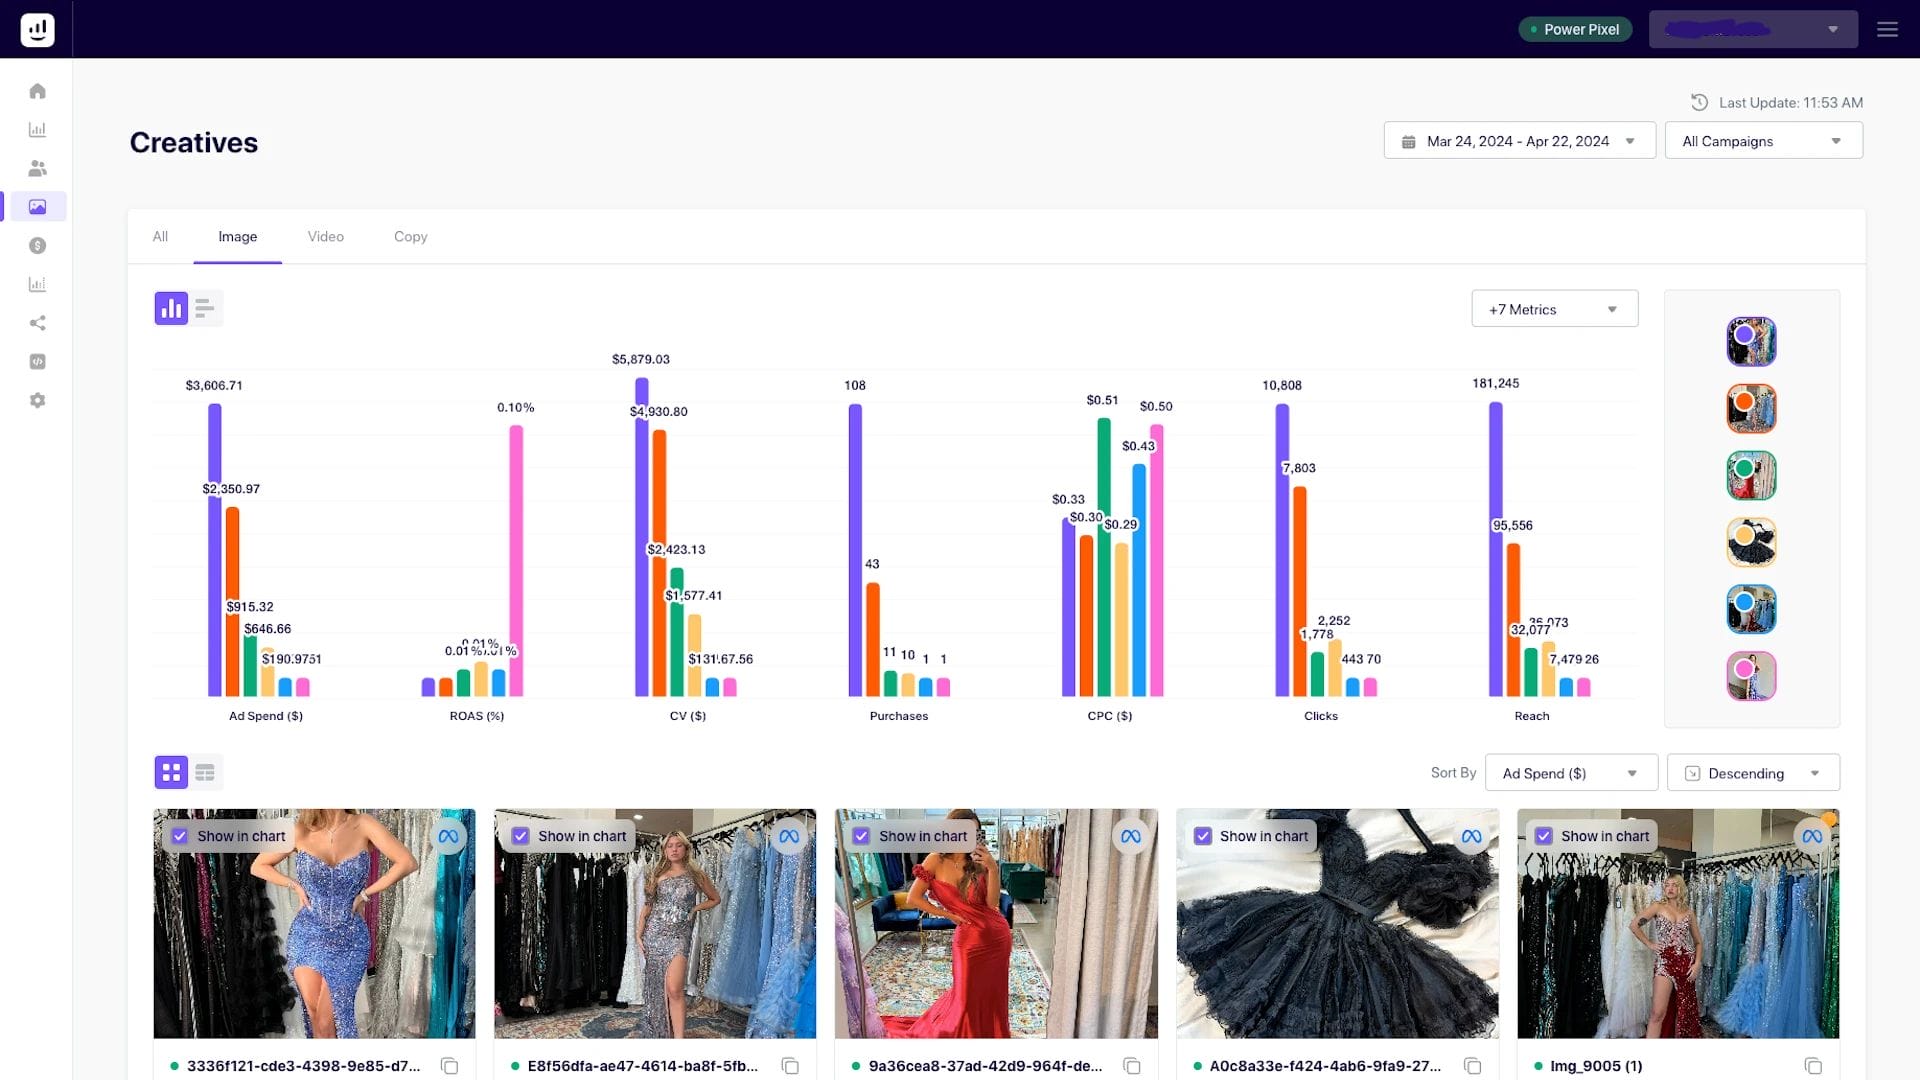Image resolution: width=1920 pixels, height=1080 pixels.
Task: Switch to the Video tab
Action: coord(325,236)
